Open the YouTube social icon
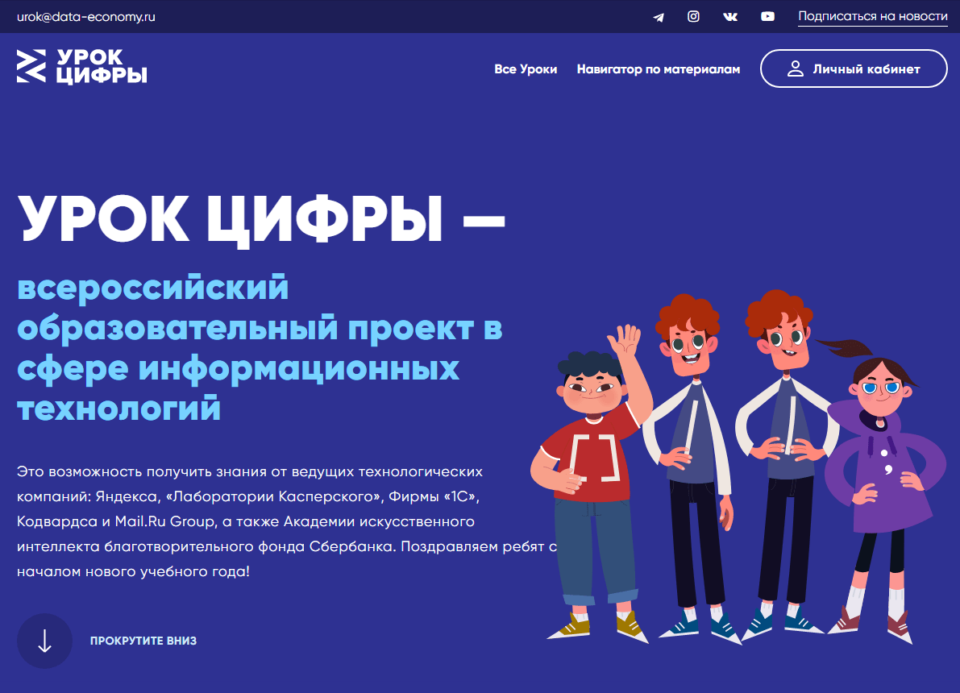This screenshot has width=960, height=693. point(767,17)
